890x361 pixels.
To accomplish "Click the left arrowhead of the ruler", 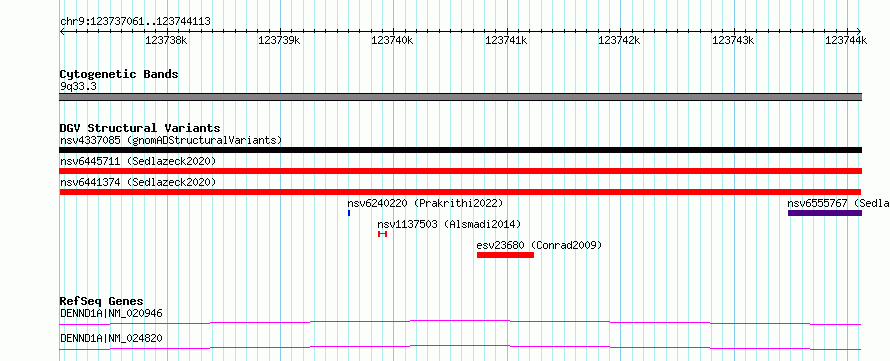I will (x=62, y=31).
